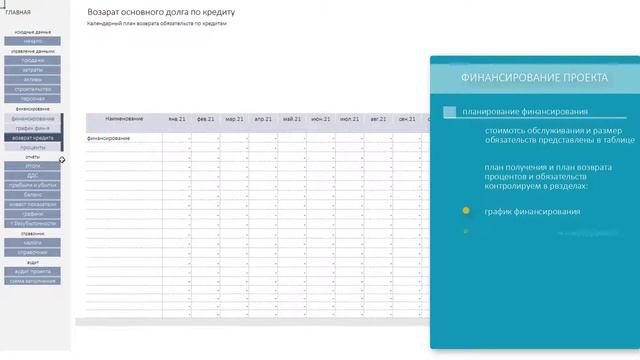Select highlighted 'возврат кредита' item
This screenshot has height=360, width=640.
tap(33, 138)
